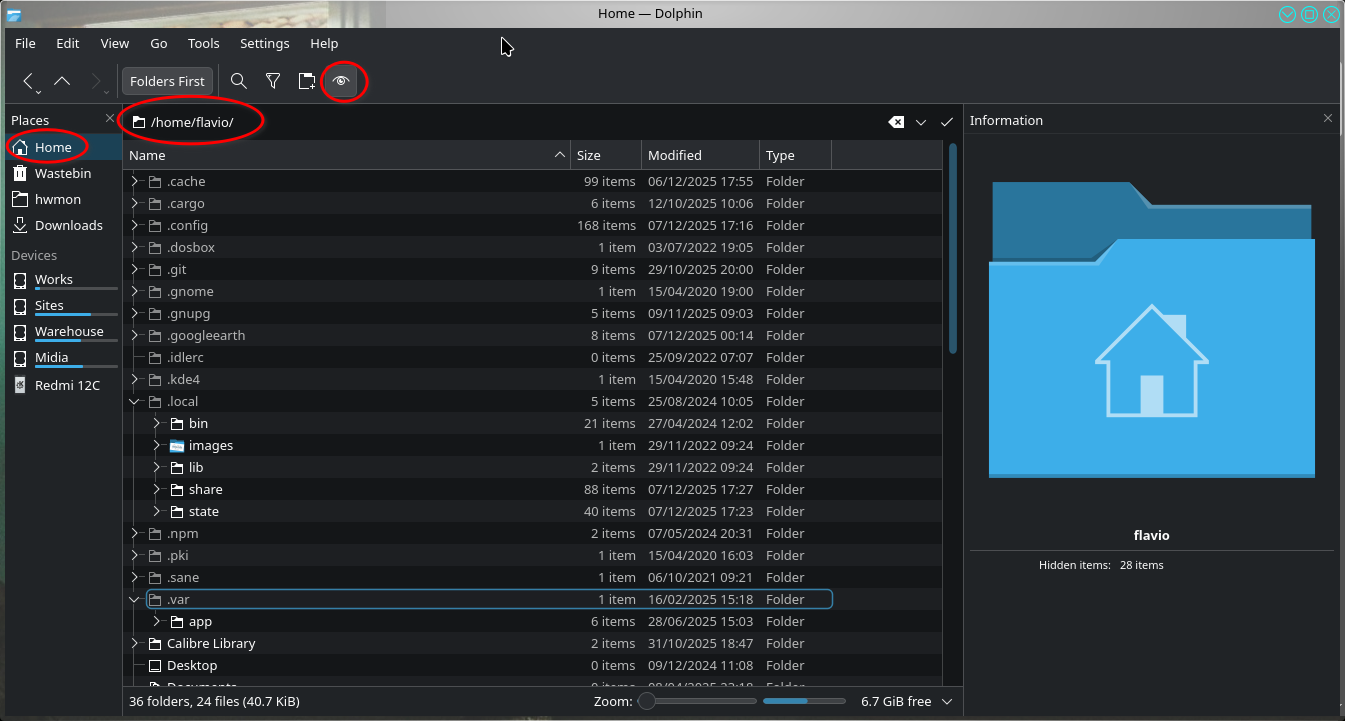Go back using the back arrow

tap(29, 81)
